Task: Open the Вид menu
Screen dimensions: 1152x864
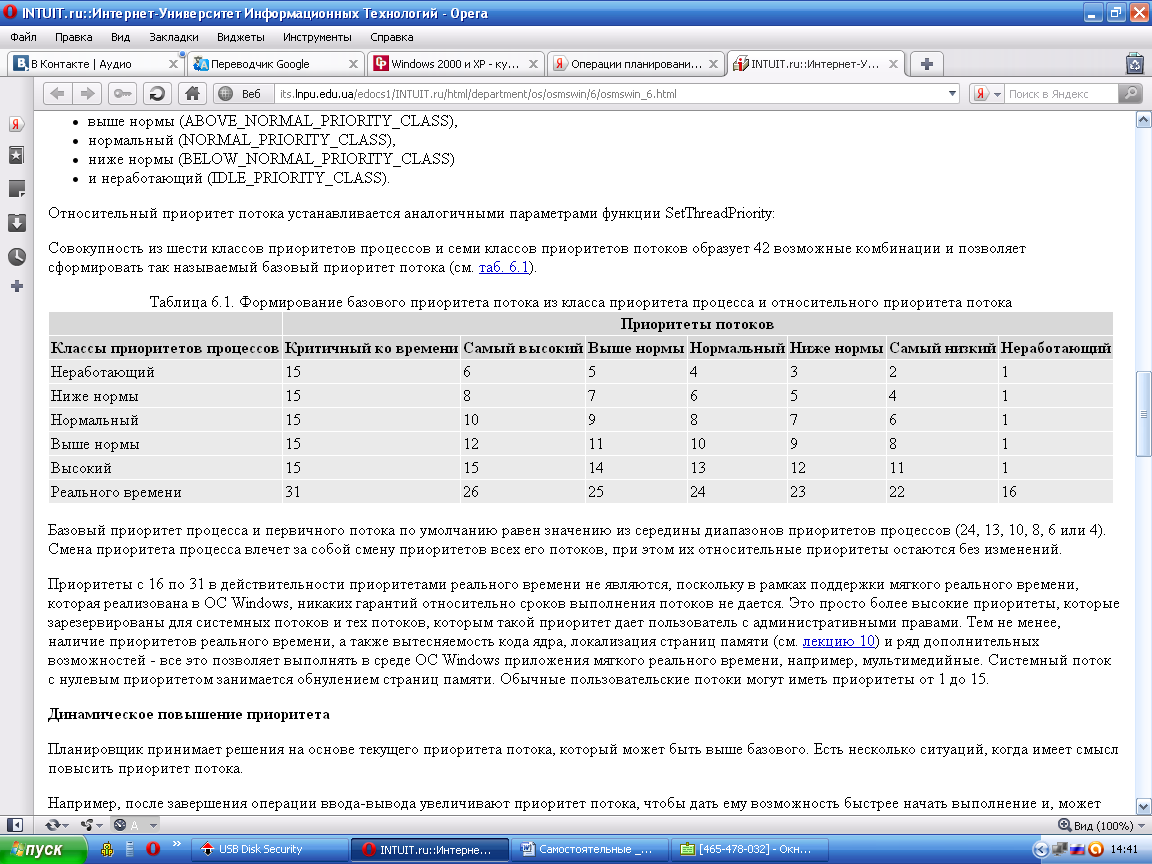Action: [x=120, y=37]
